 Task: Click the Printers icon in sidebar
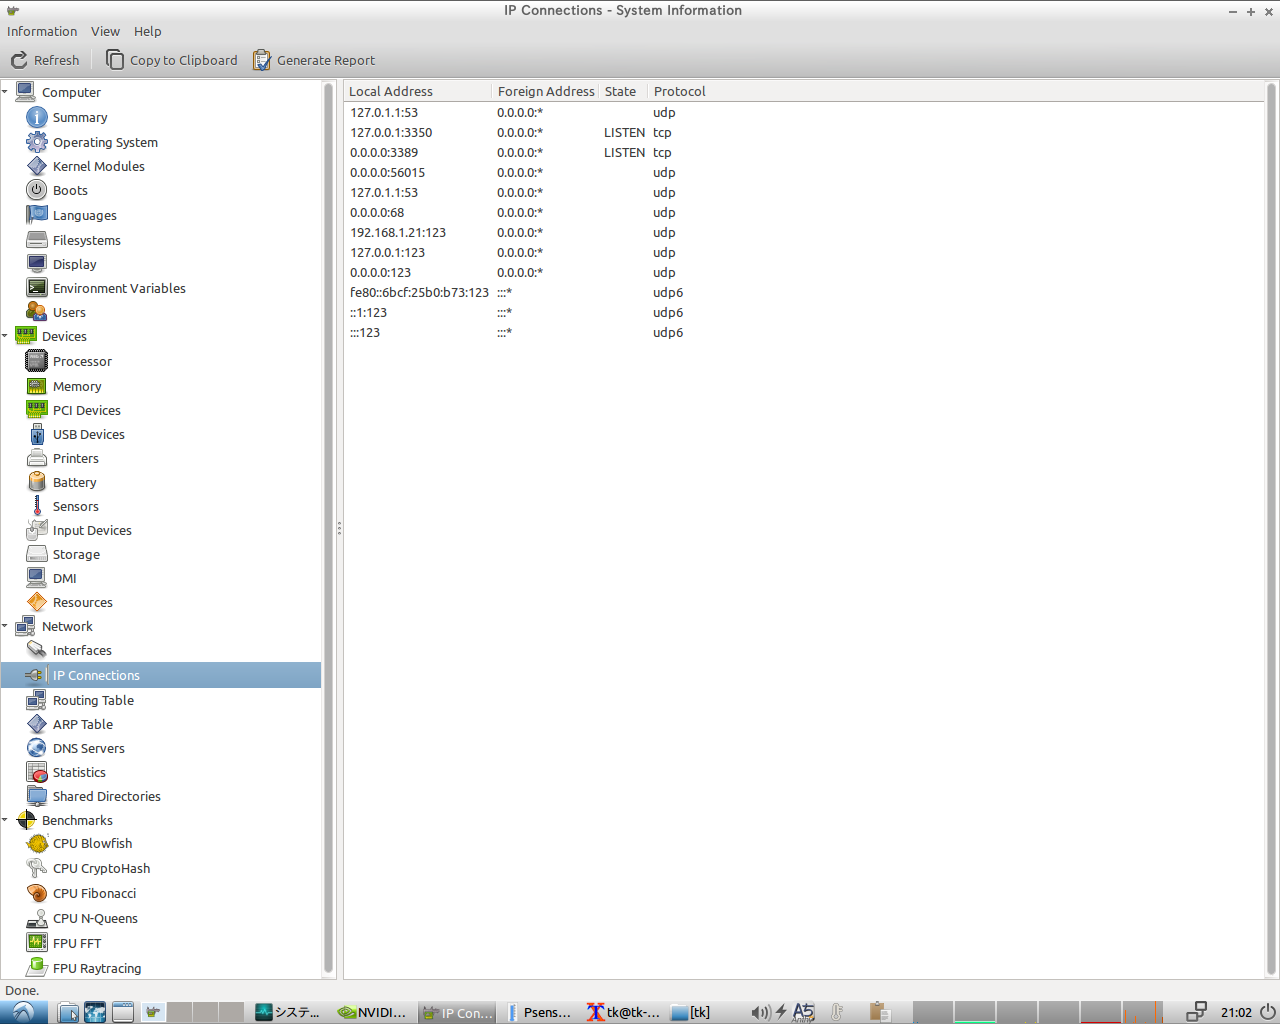[x=37, y=458]
